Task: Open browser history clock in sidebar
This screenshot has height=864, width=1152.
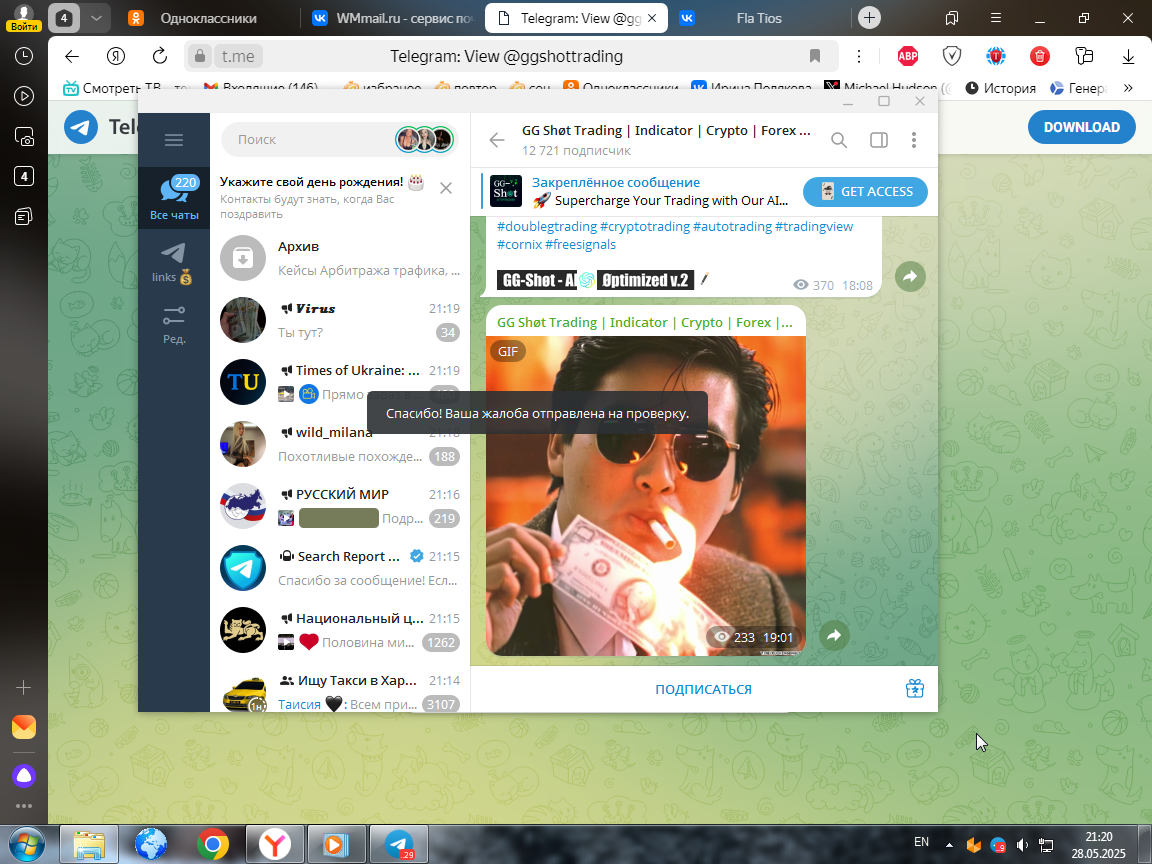Action: [24, 56]
